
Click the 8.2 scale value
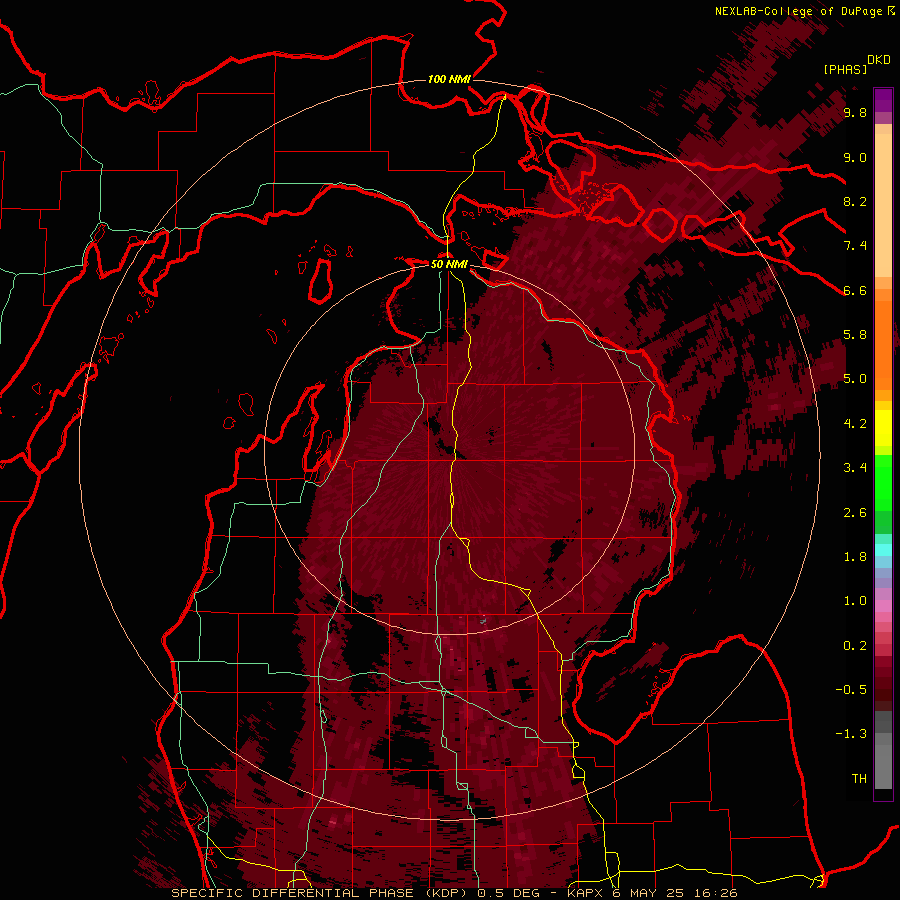point(855,201)
